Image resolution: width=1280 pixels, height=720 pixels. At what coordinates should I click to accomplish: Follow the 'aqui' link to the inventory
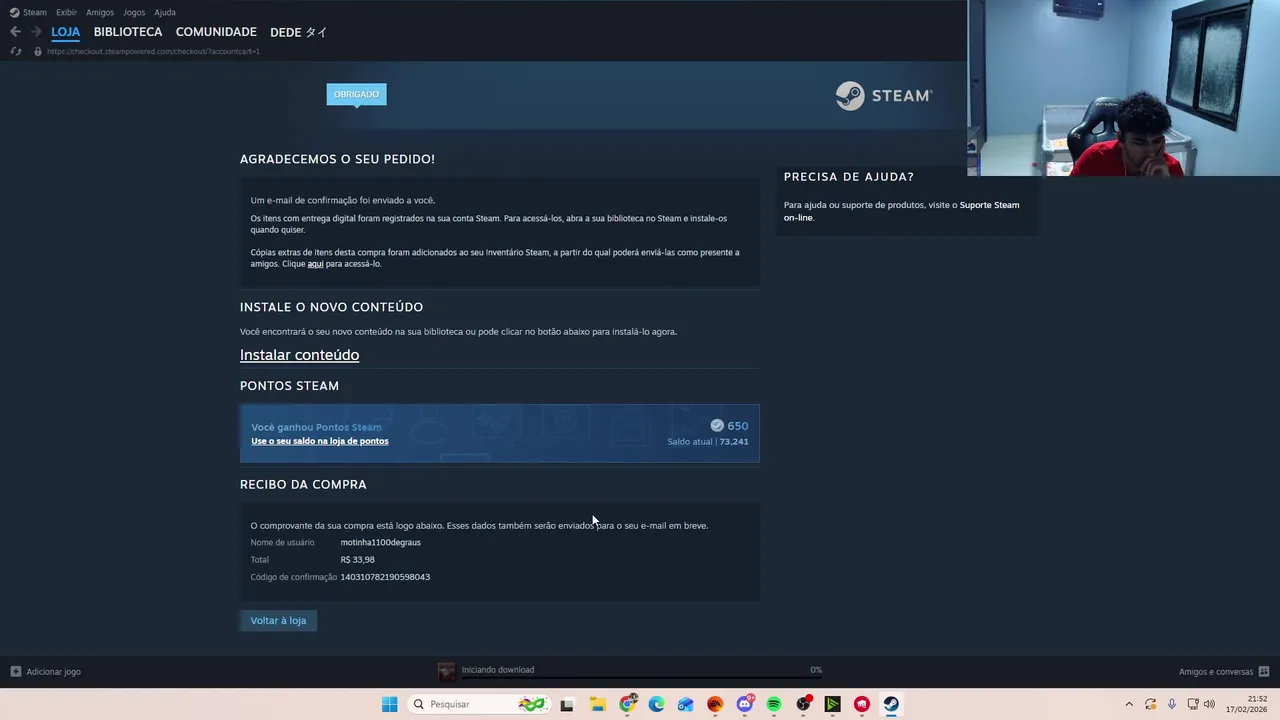tap(315, 264)
